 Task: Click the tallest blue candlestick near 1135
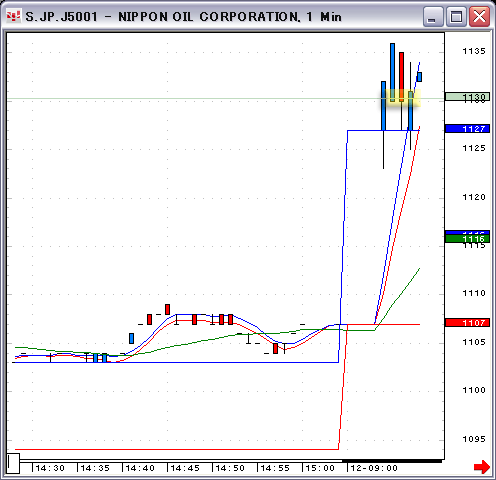[393, 72]
